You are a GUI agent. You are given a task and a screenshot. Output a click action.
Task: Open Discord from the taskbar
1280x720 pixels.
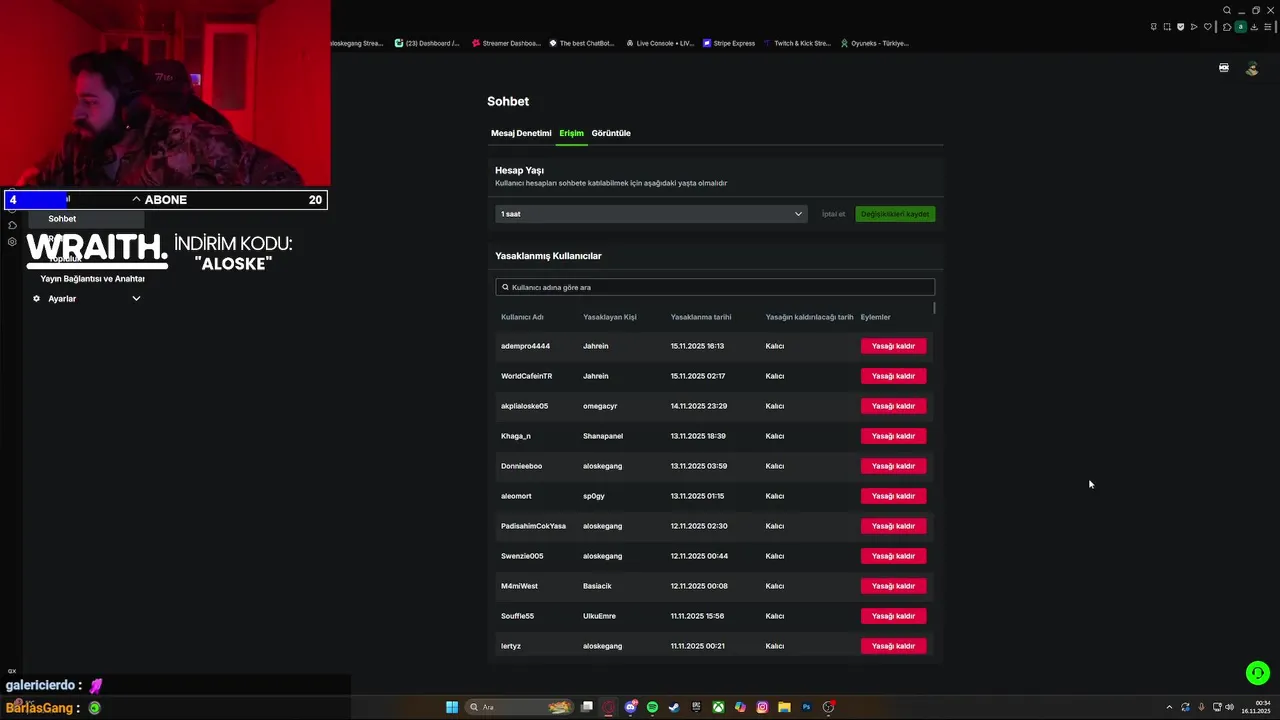(631, 707)
